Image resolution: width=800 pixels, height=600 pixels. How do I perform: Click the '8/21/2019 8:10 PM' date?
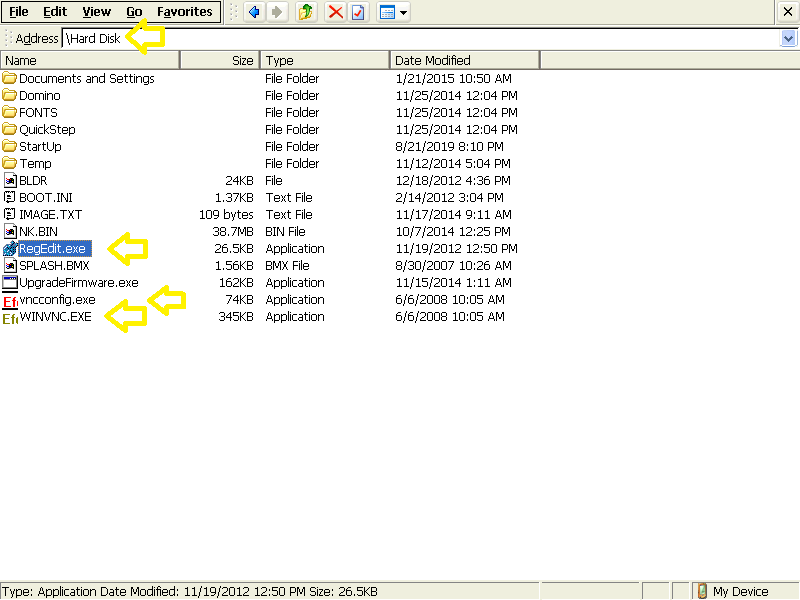[x=449, y=146]
